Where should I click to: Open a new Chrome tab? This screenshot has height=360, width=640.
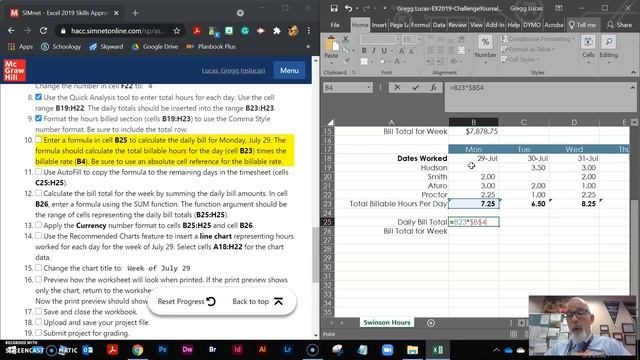[x=135, y=13]
